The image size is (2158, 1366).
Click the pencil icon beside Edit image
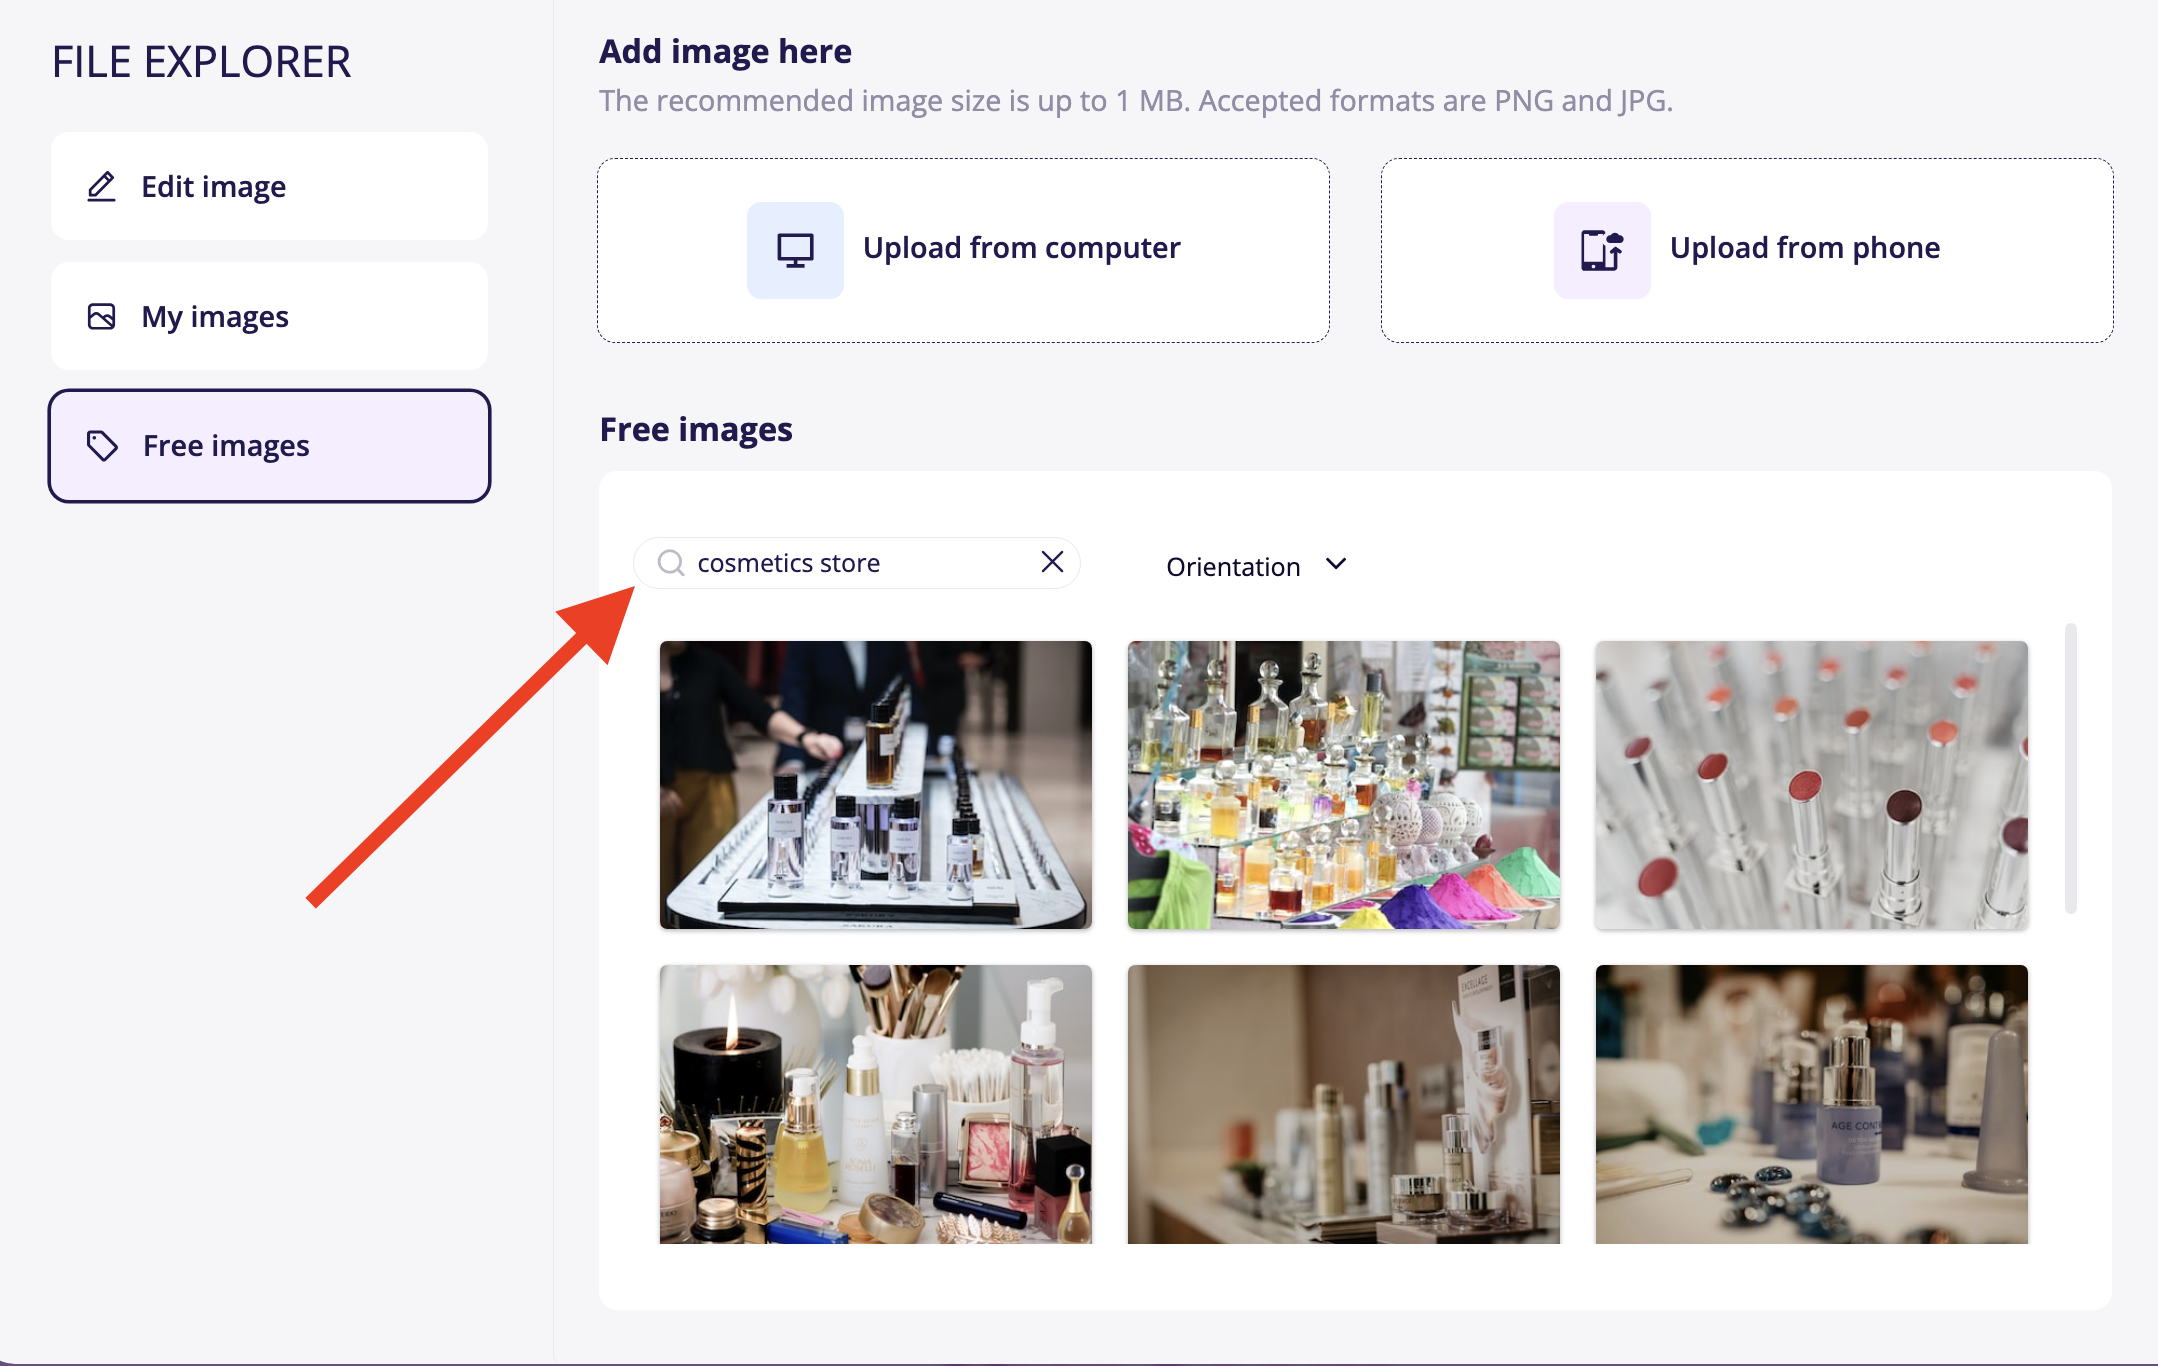click(x=102, y=187)
